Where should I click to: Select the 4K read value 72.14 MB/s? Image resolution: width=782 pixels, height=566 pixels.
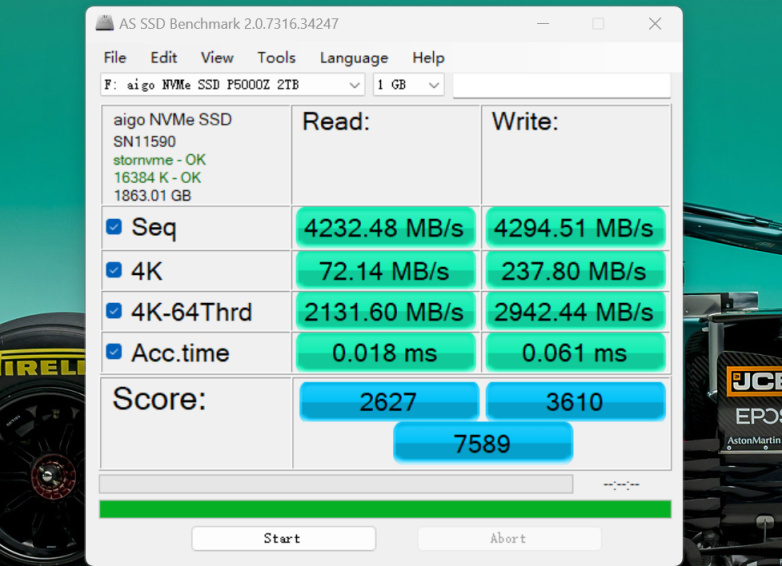[385, 271]
